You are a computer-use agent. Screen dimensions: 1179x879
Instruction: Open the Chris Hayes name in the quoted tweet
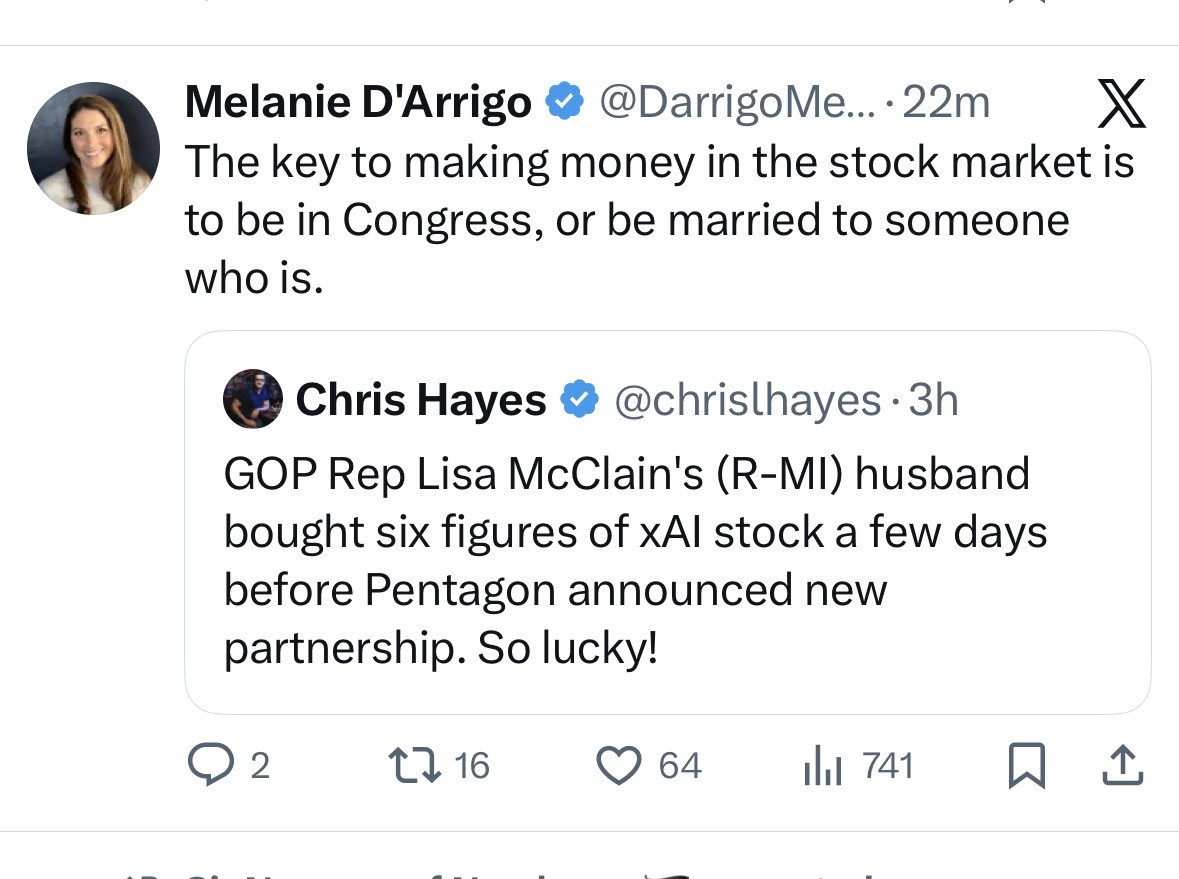420,400
